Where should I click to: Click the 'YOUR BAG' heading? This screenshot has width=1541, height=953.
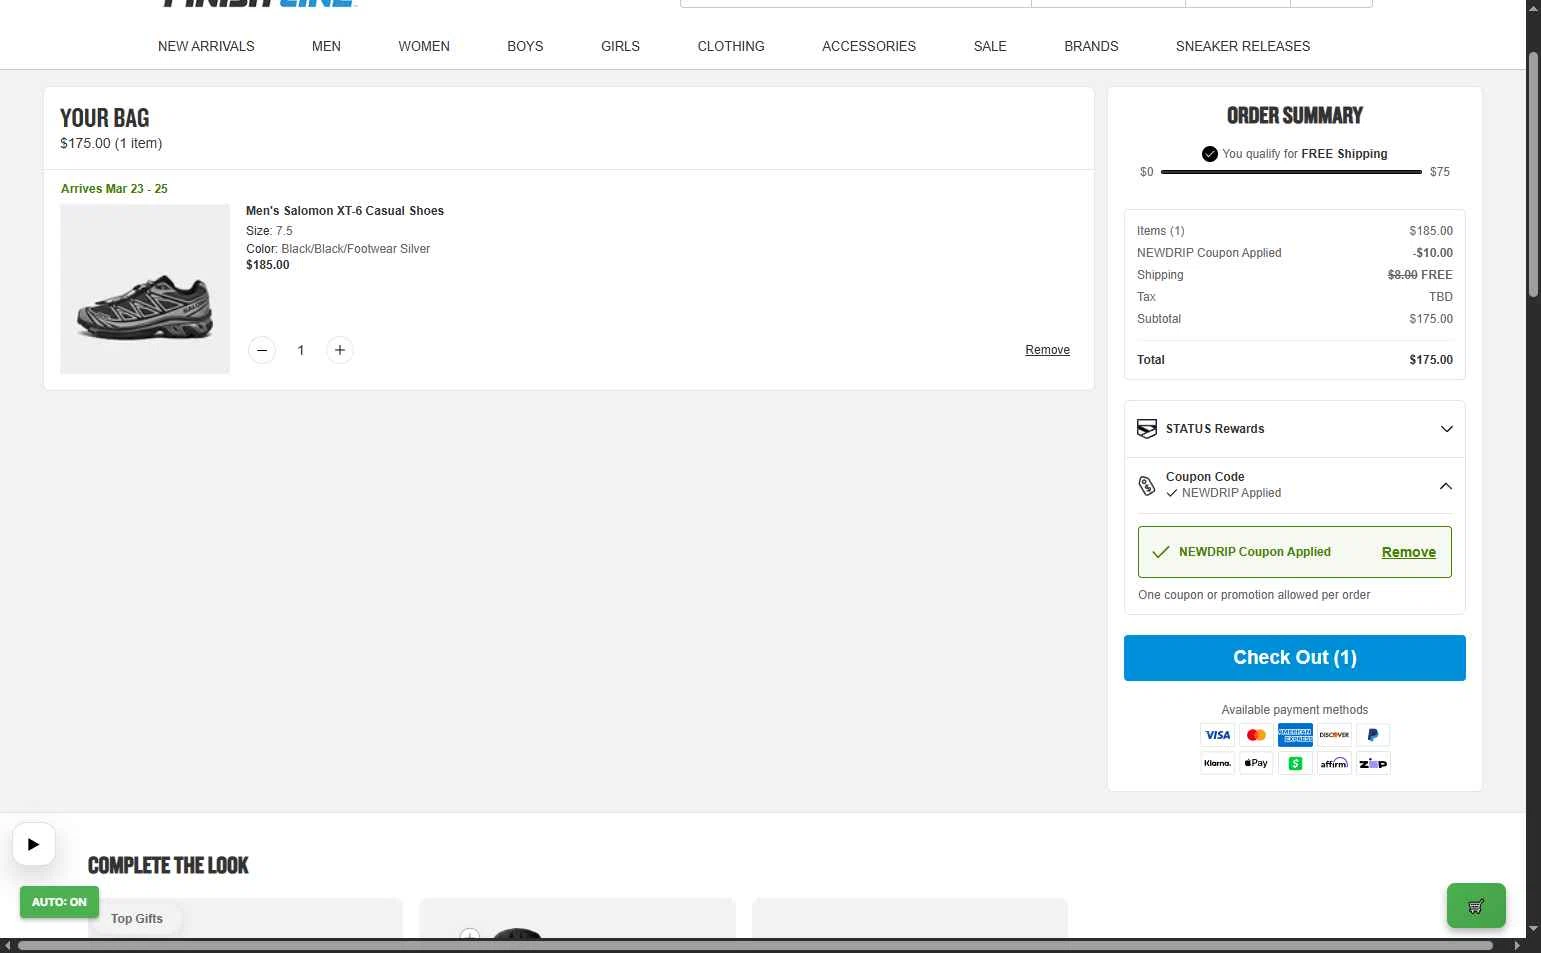[105, 118]
